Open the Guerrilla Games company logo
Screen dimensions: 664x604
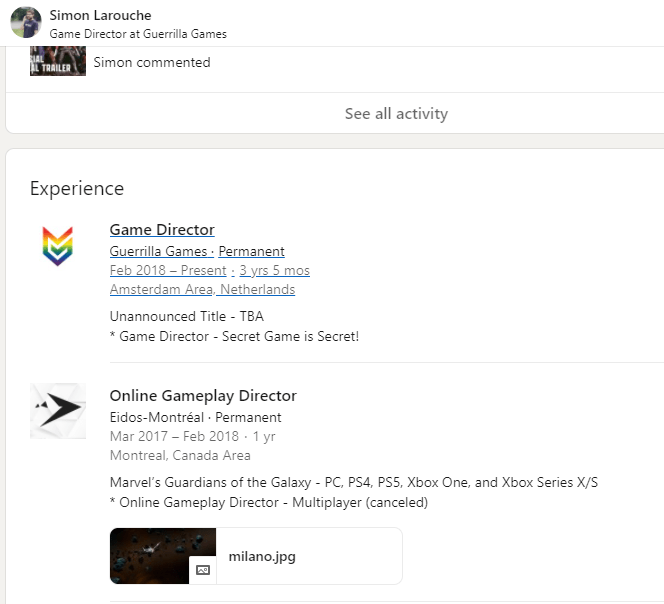pyautogui.click(x=57, y=246)
